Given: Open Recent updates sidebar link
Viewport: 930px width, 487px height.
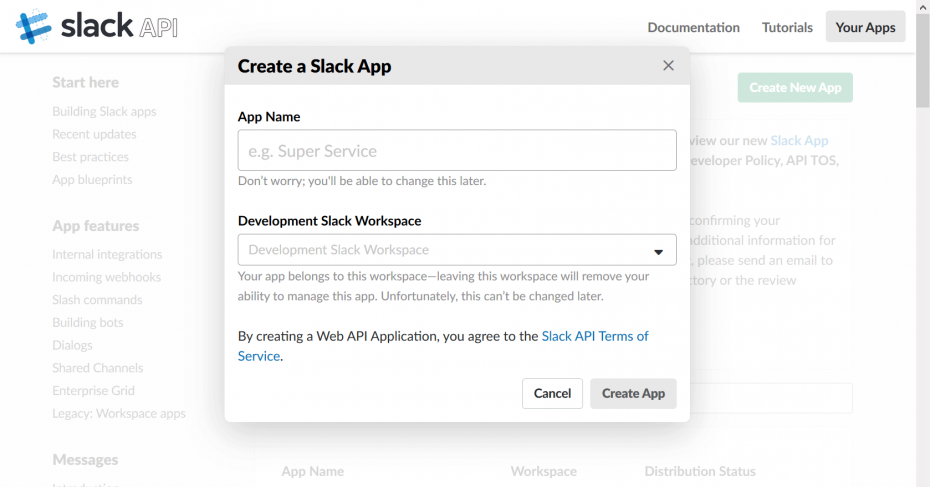Looking at the screenshot, I should (x=94, y=134).
